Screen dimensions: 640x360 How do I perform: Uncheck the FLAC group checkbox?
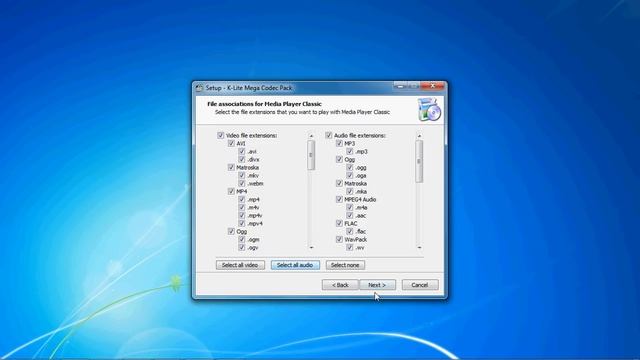tap(339, 223)
